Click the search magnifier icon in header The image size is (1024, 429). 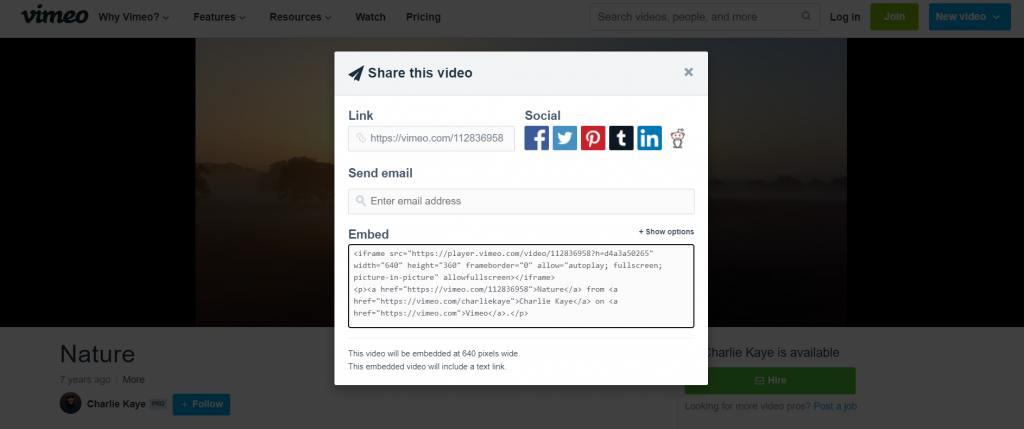pos(807,16)
